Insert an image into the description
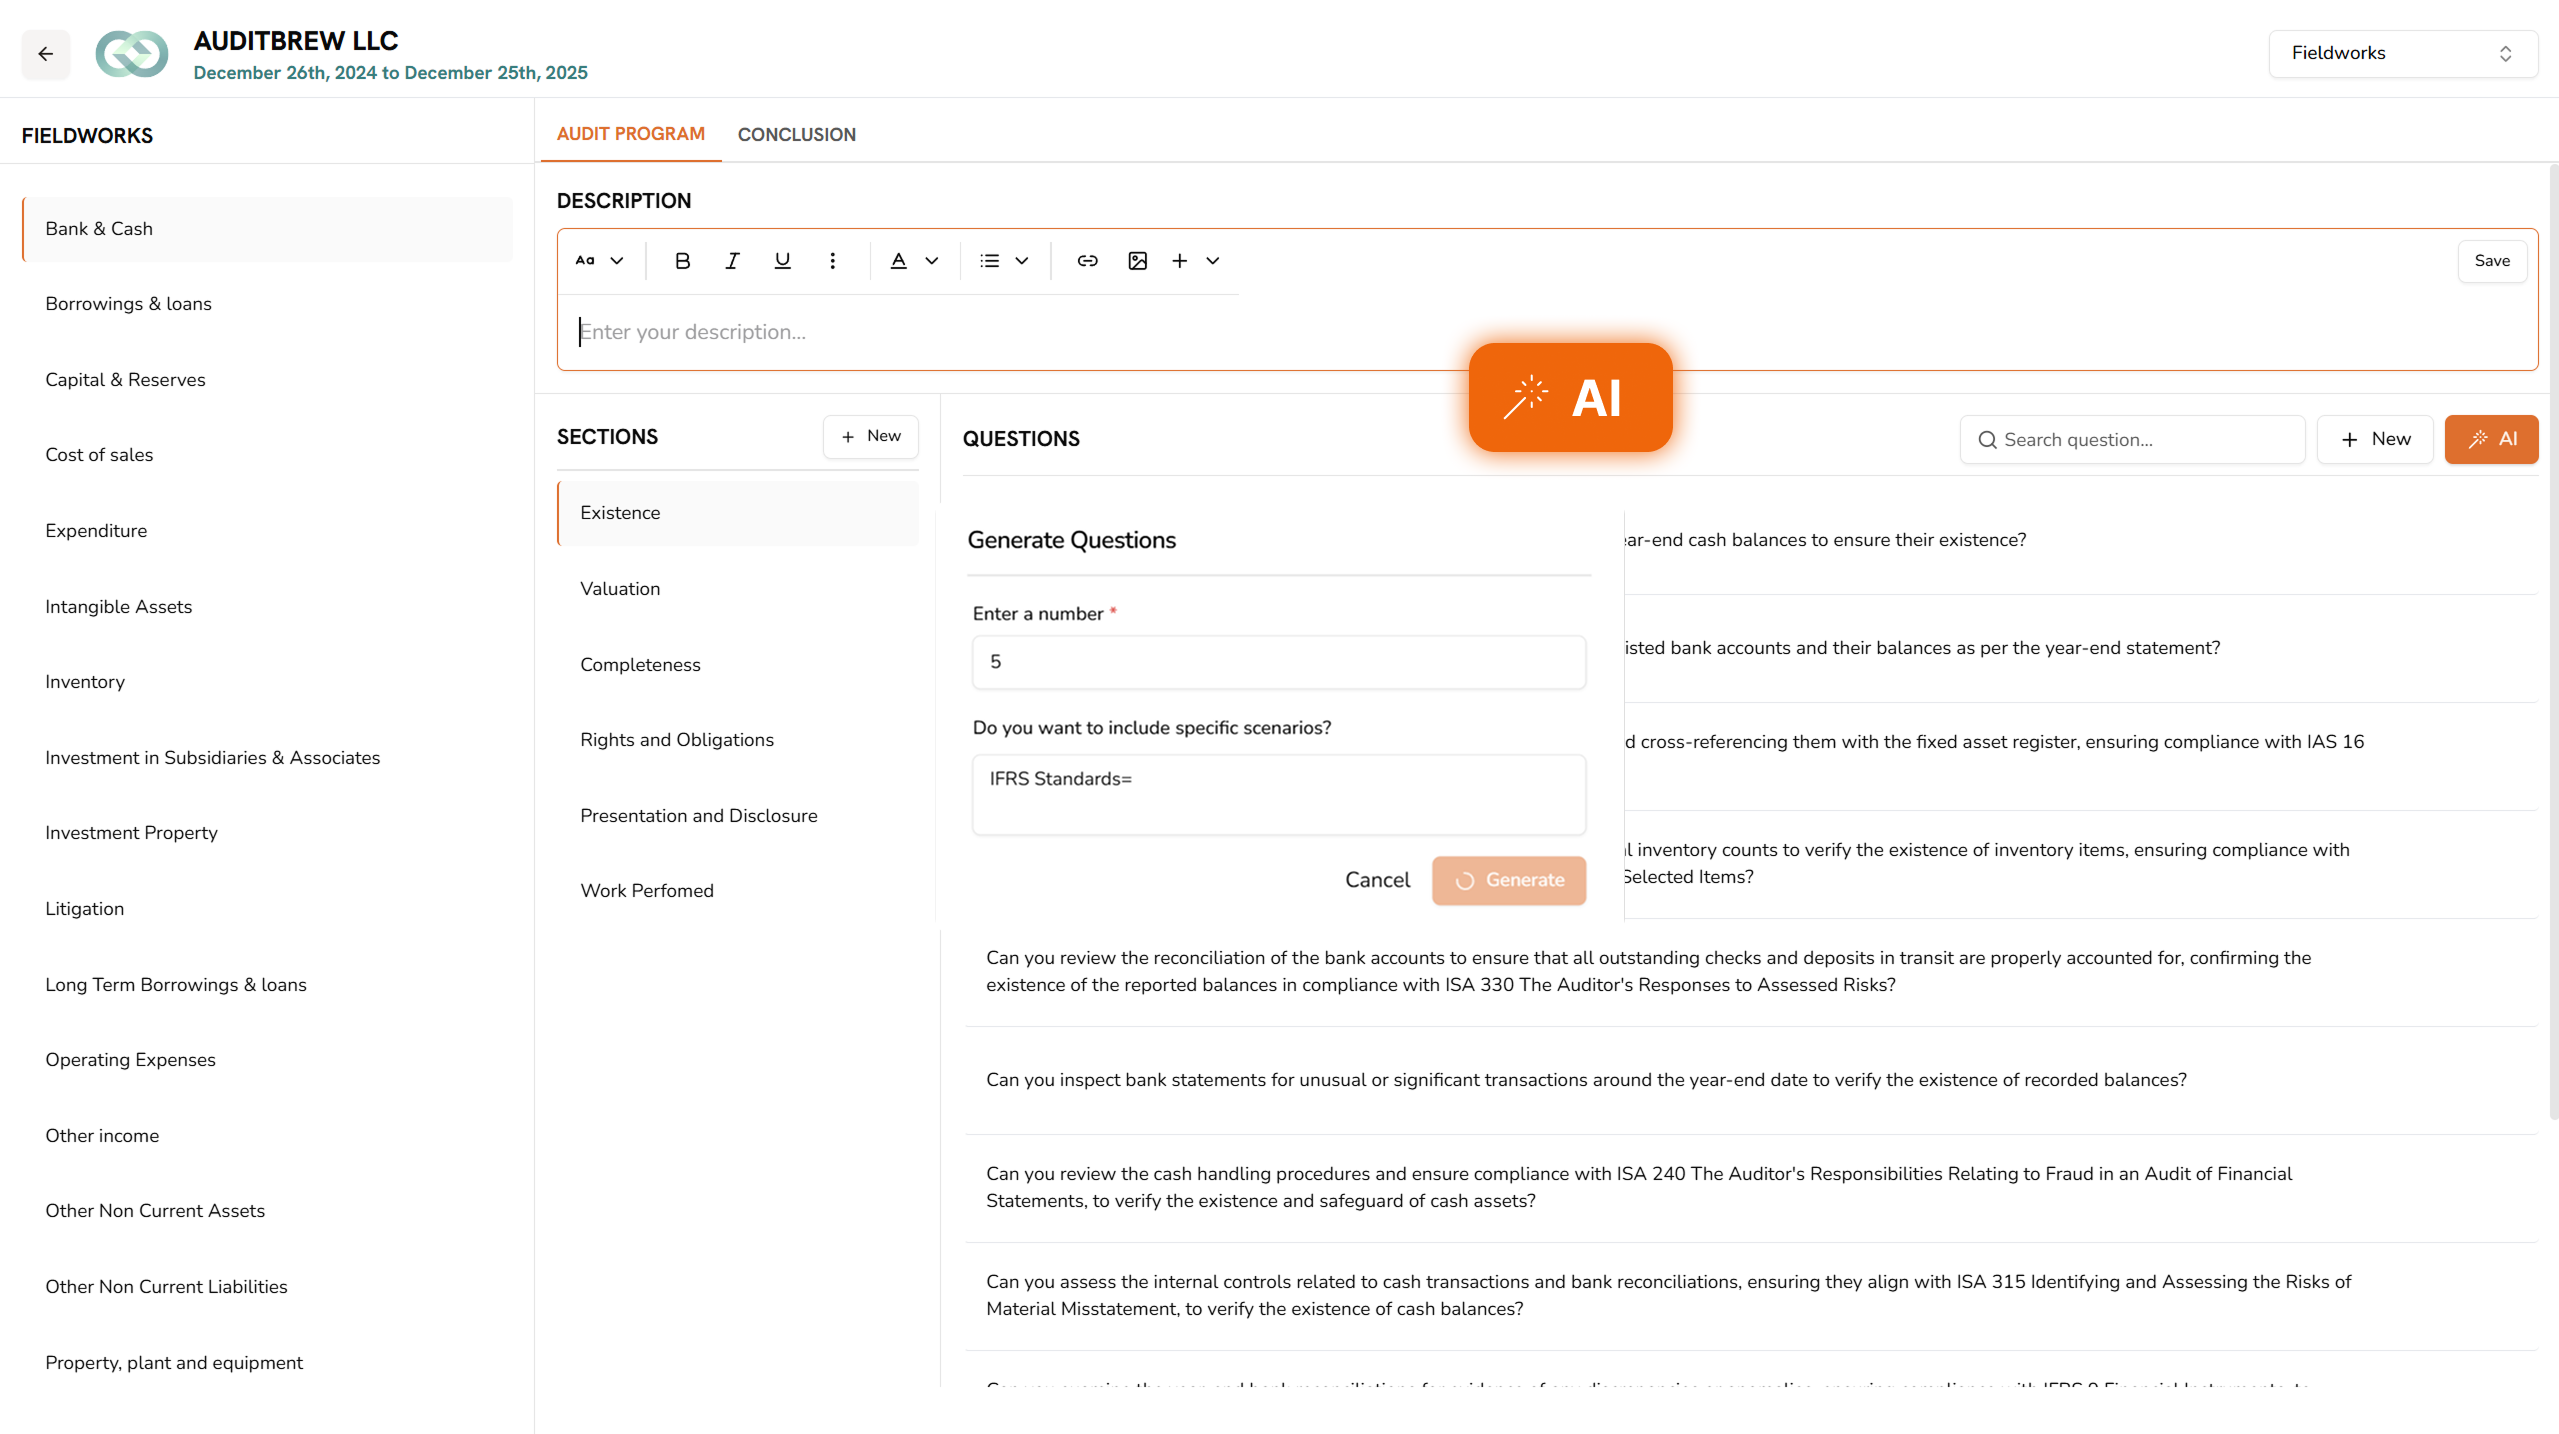Viewport: 2559px width, 1434px height. tap(1137, 260)
